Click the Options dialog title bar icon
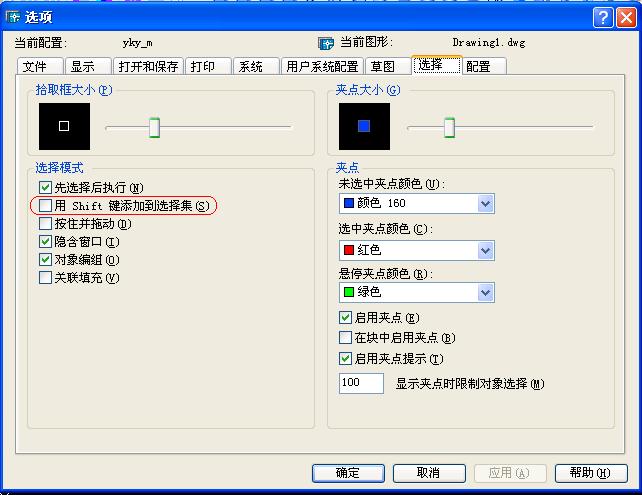The height and width of the screenshot is (495, 642). [13, 17]
